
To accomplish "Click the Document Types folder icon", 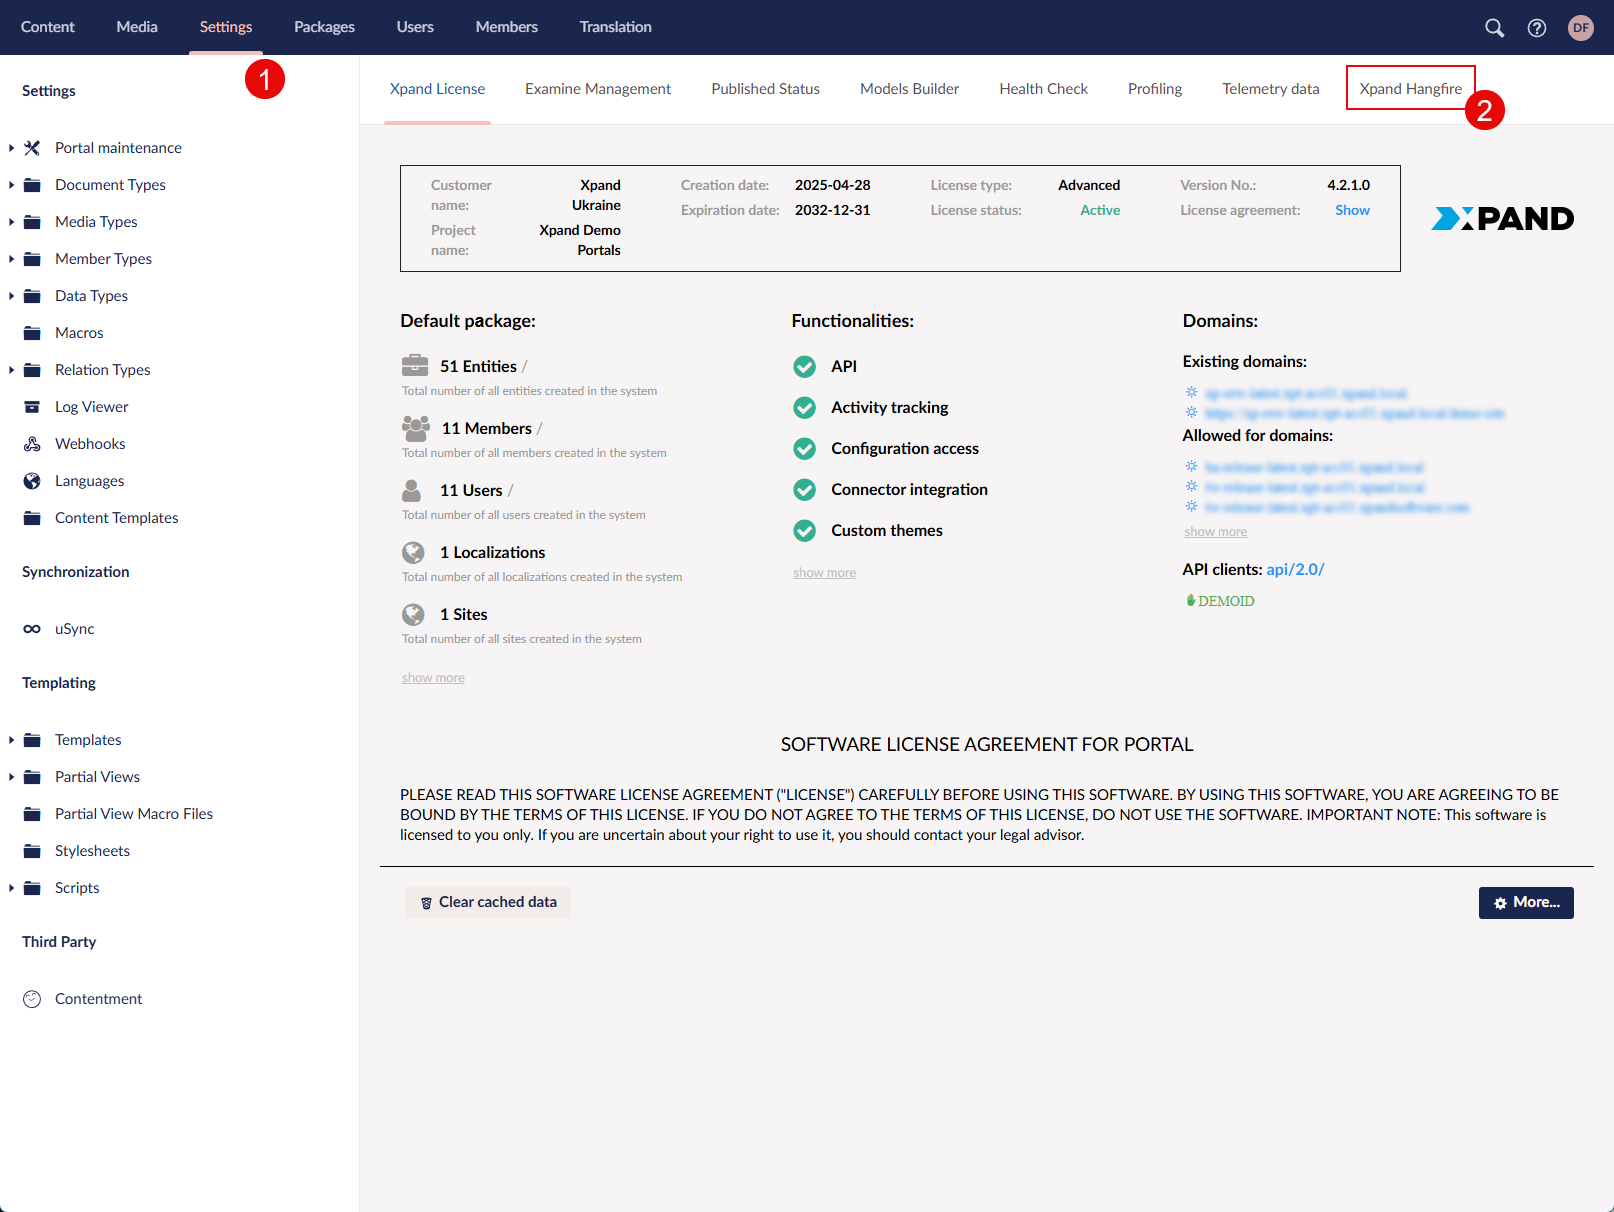I will [32, 185].
